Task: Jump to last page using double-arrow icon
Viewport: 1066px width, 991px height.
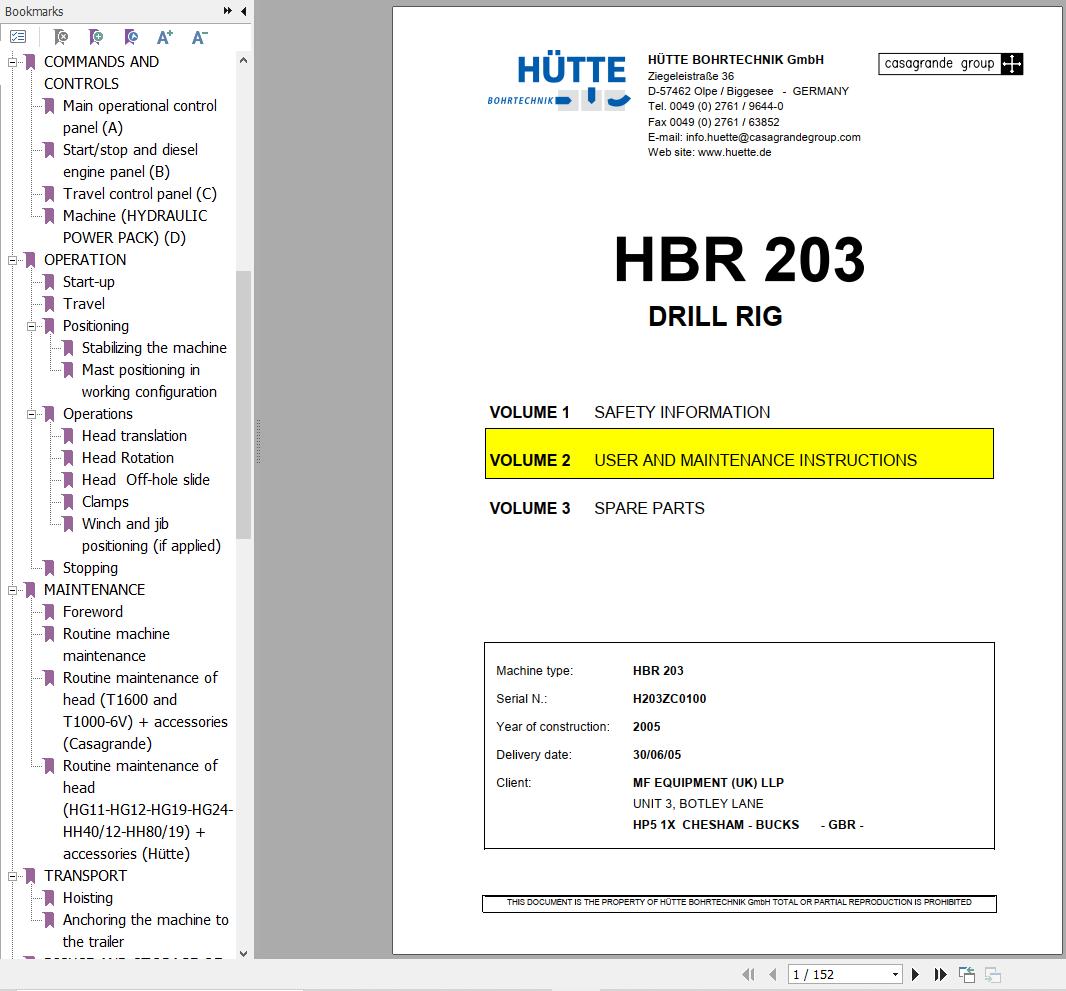Action: tap(940, 974)
